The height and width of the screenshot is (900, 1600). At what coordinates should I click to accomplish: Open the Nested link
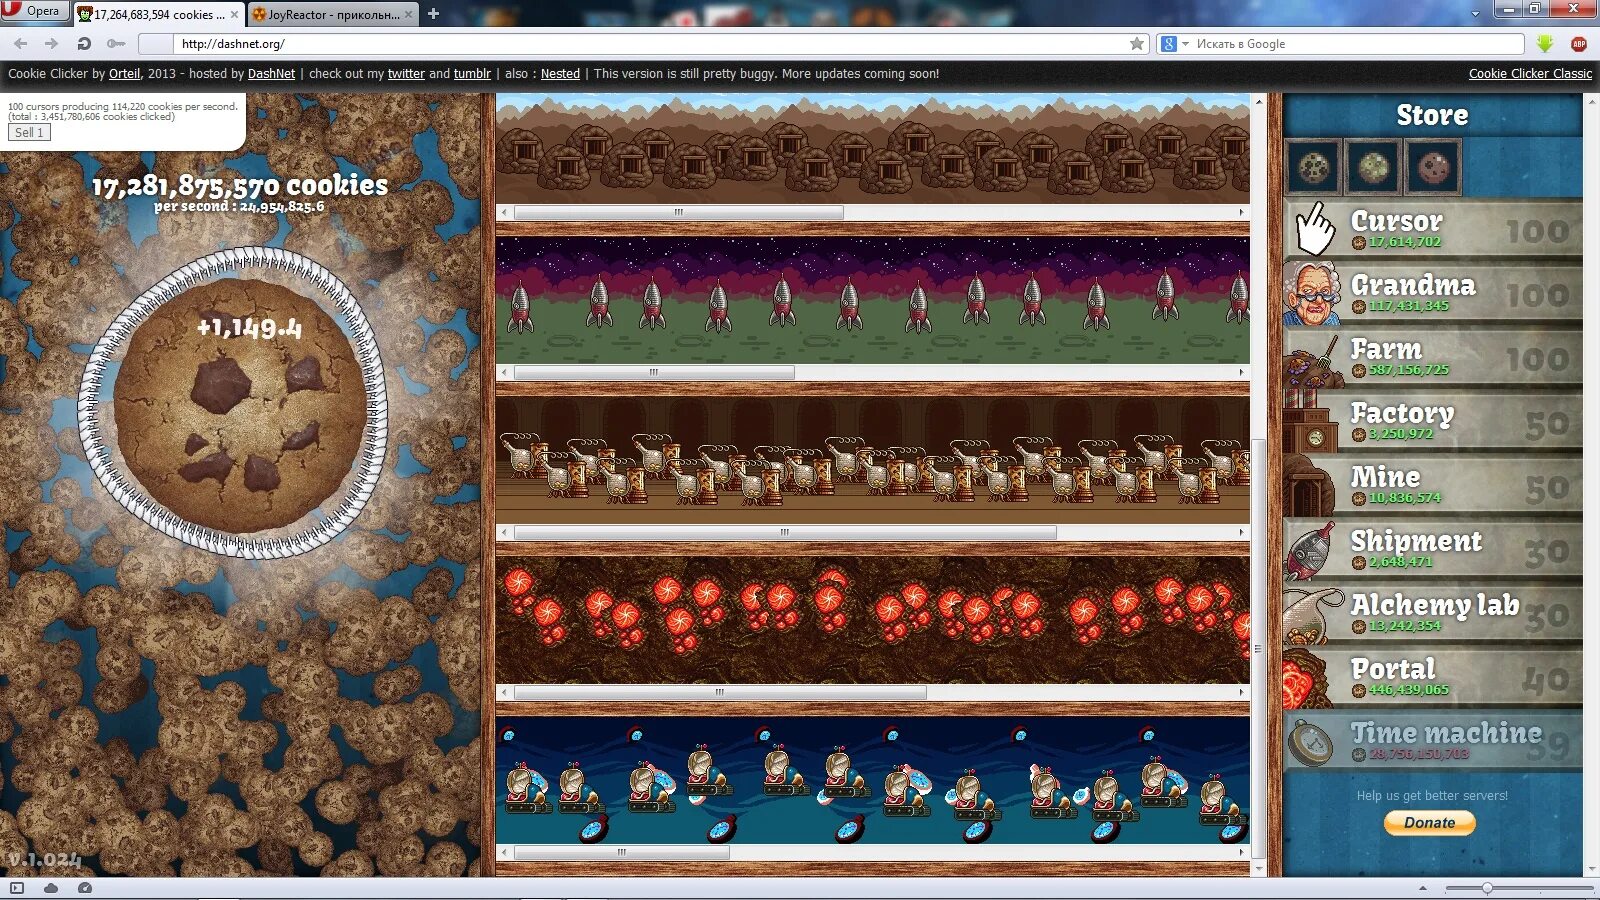(560, 74)
